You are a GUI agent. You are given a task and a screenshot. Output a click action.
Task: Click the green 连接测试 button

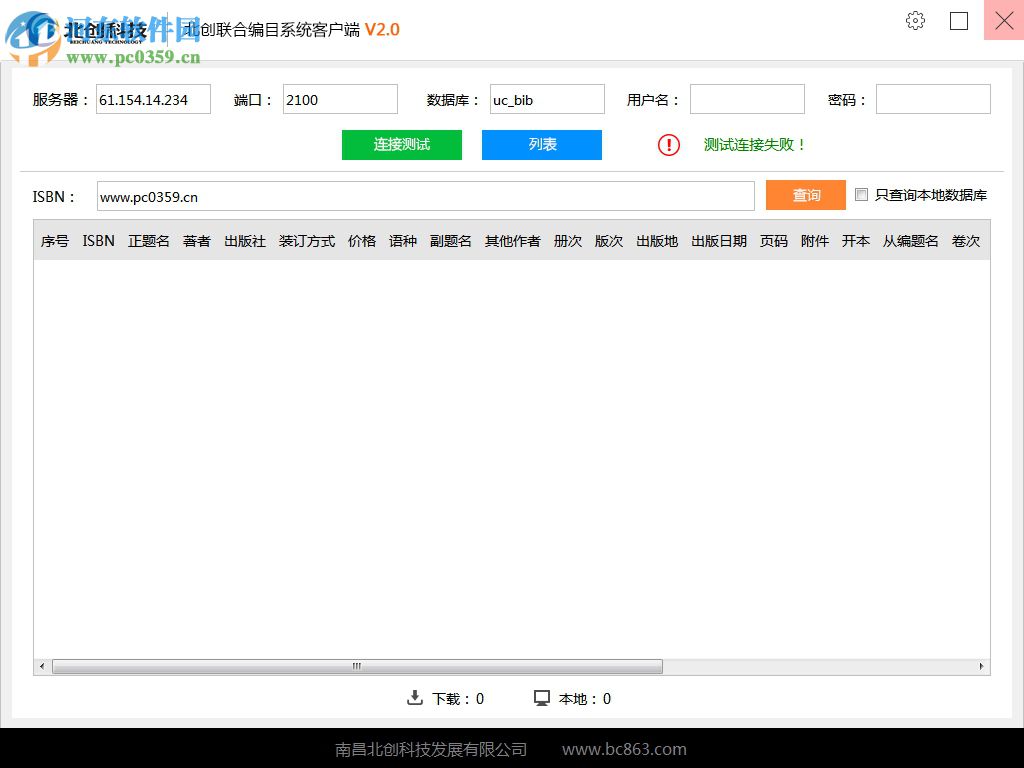401,144
